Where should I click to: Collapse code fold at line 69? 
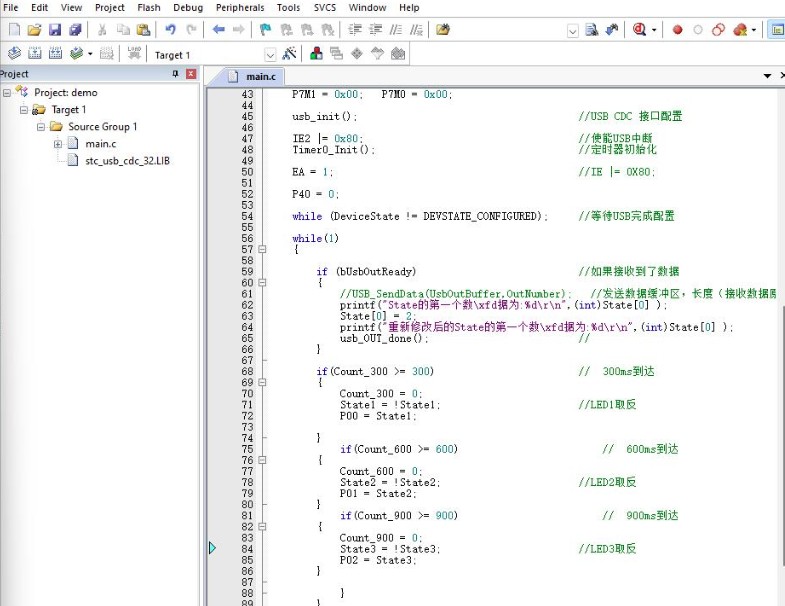tap(262, 382)
